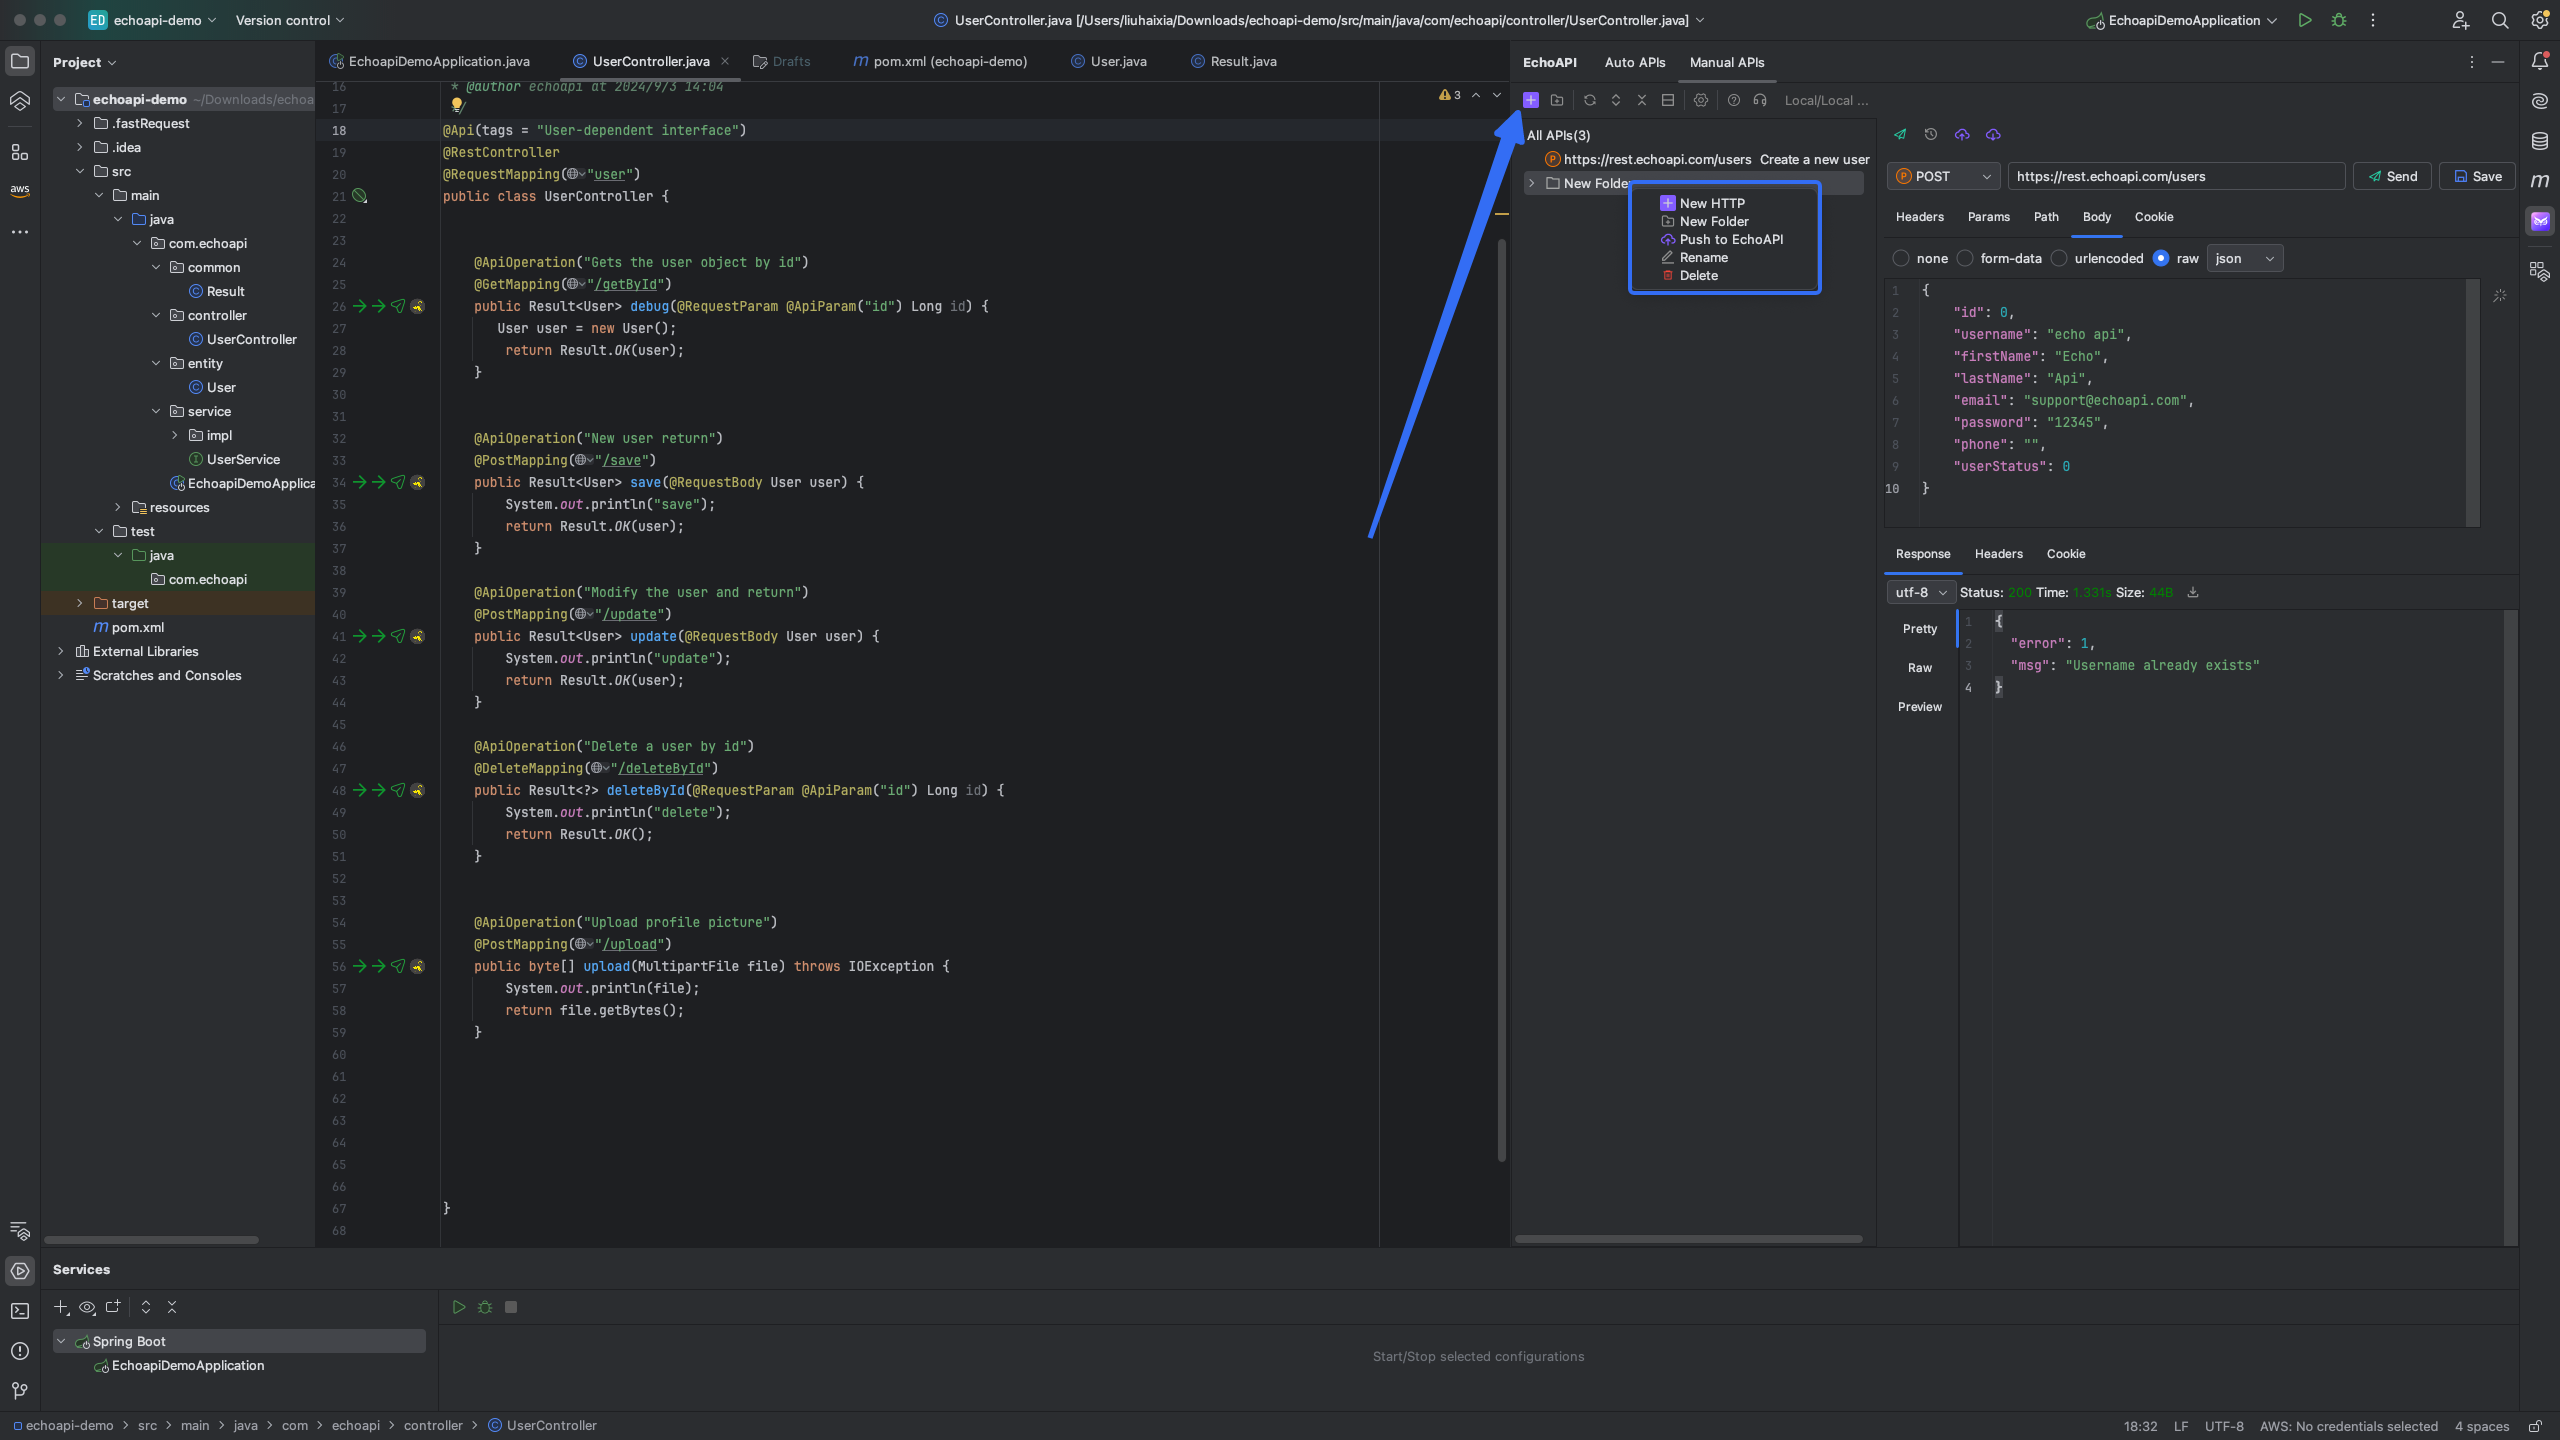Toggle the eye filter icon in Services
2560x1440 pixels.
pyautogui.click(x=87, y=1307)
